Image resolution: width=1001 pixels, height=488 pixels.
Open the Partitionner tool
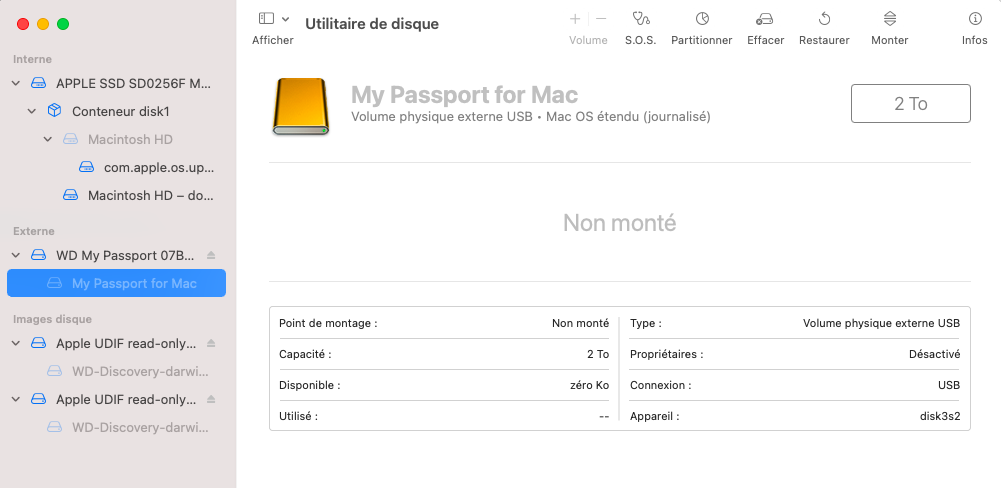point(702,19)
